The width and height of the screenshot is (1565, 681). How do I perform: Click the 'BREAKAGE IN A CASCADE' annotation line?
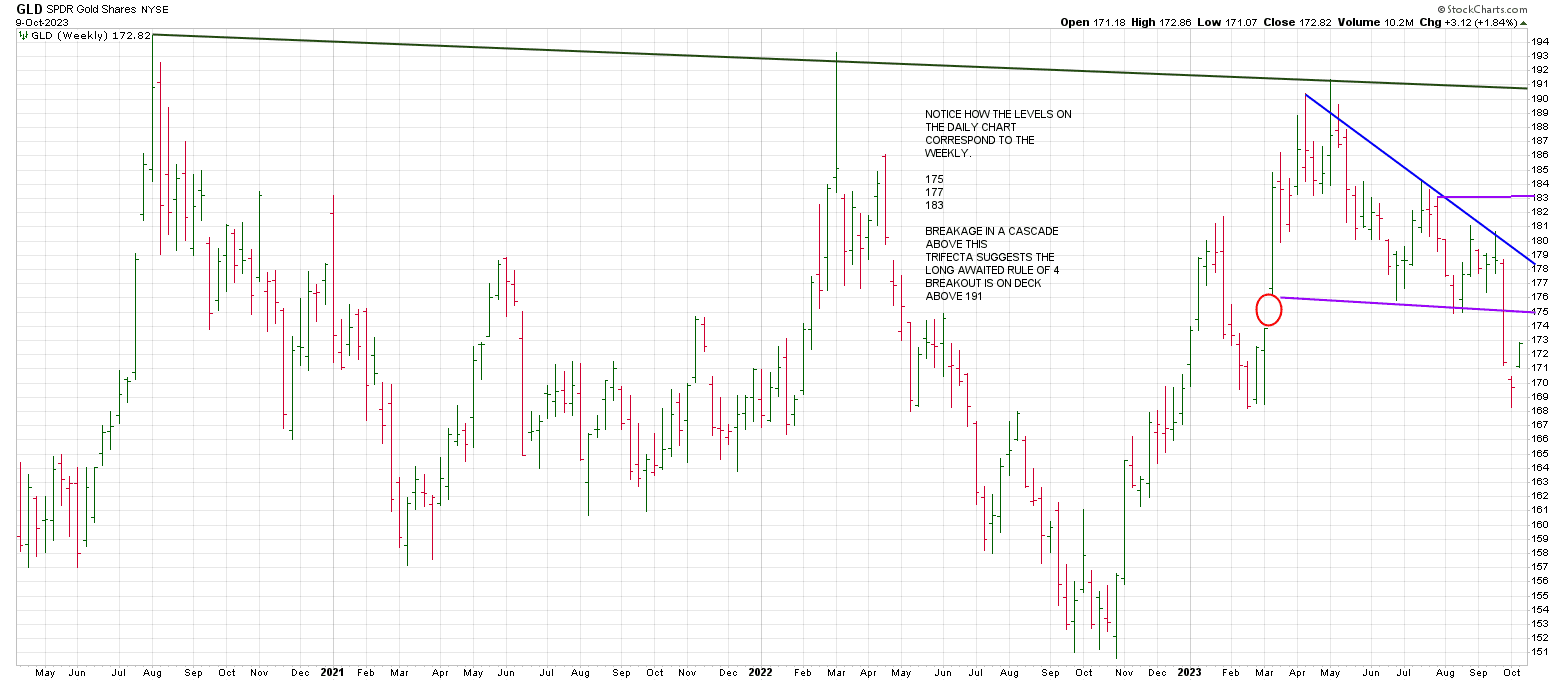(991, 231)
